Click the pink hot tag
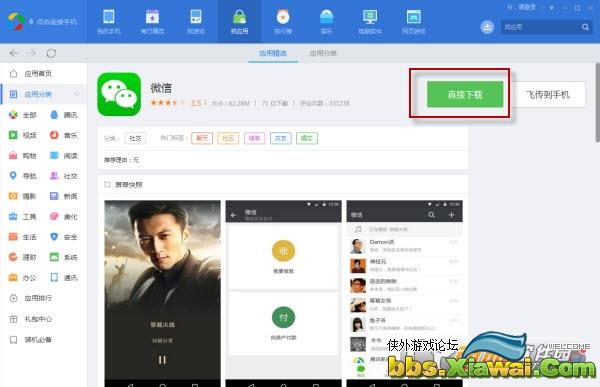This screenshot has width=600, height=387. click(254, 138)
